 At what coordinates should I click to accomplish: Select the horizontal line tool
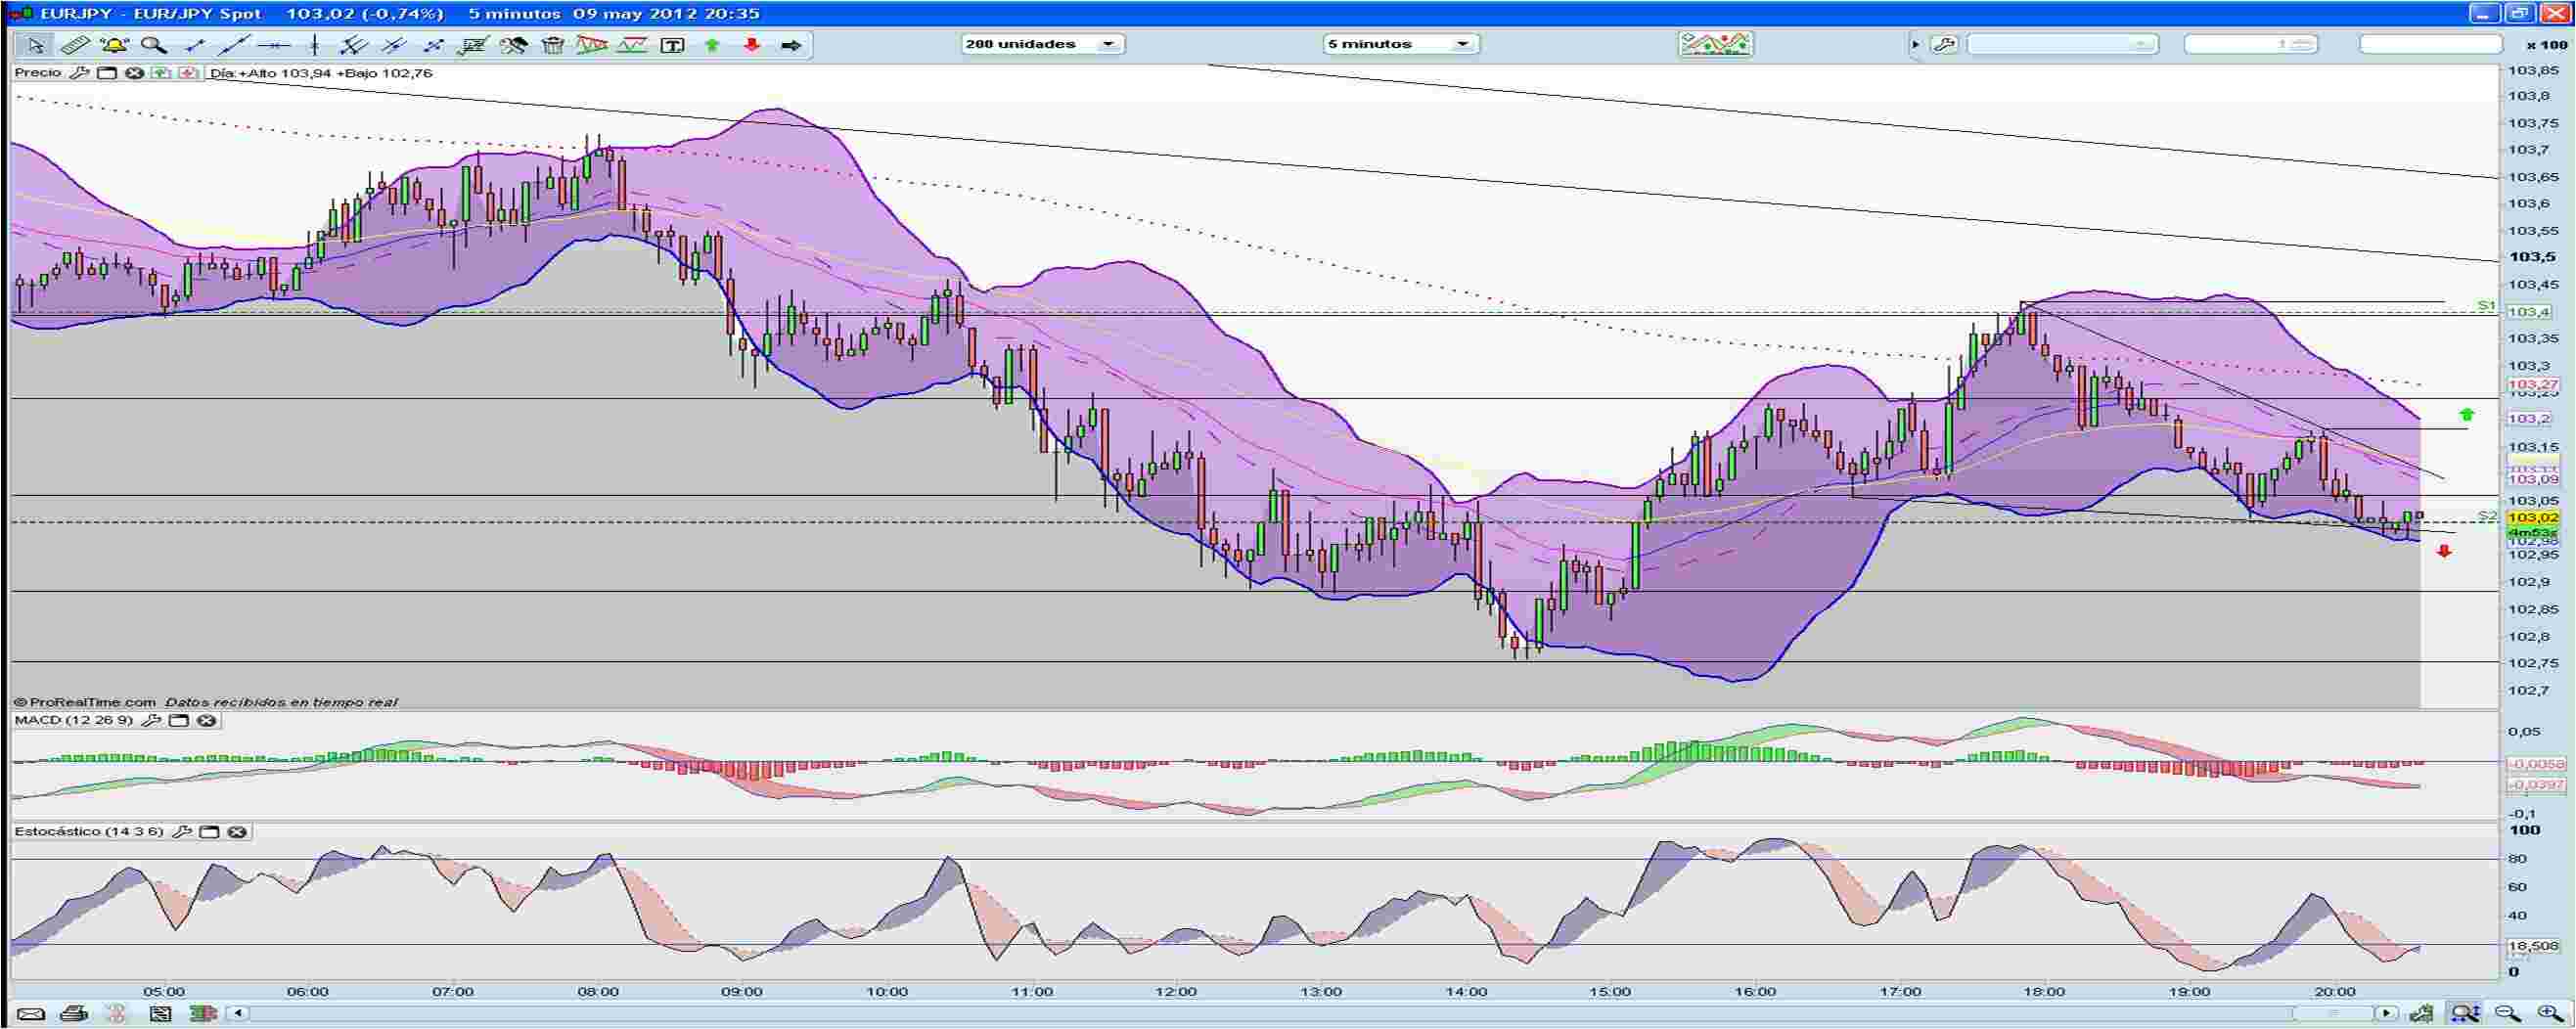click(x=272, y=44)
